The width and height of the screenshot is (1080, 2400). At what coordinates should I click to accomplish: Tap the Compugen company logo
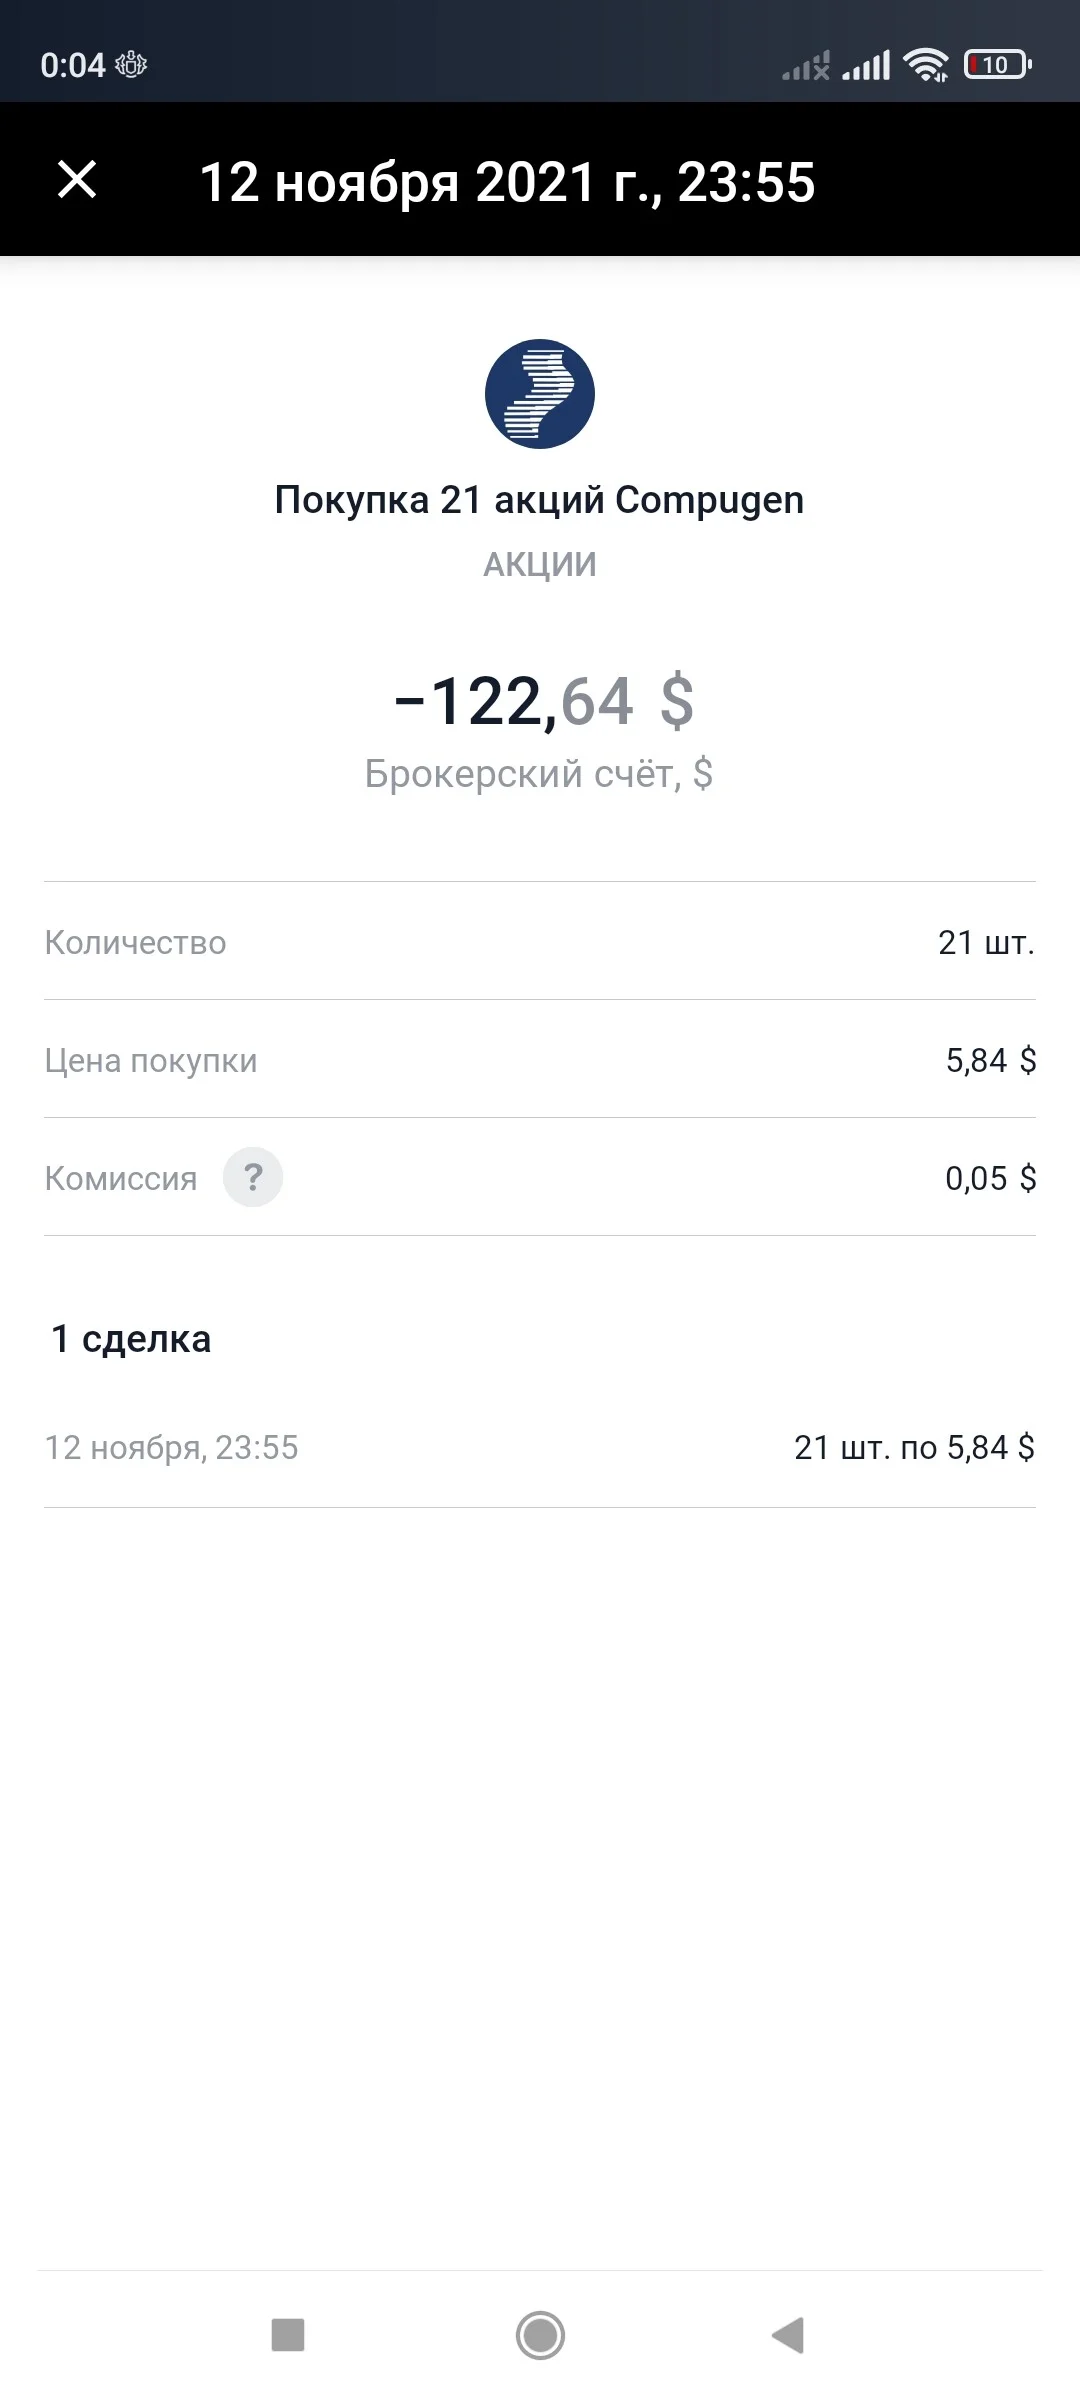click(x=540, y=394)
